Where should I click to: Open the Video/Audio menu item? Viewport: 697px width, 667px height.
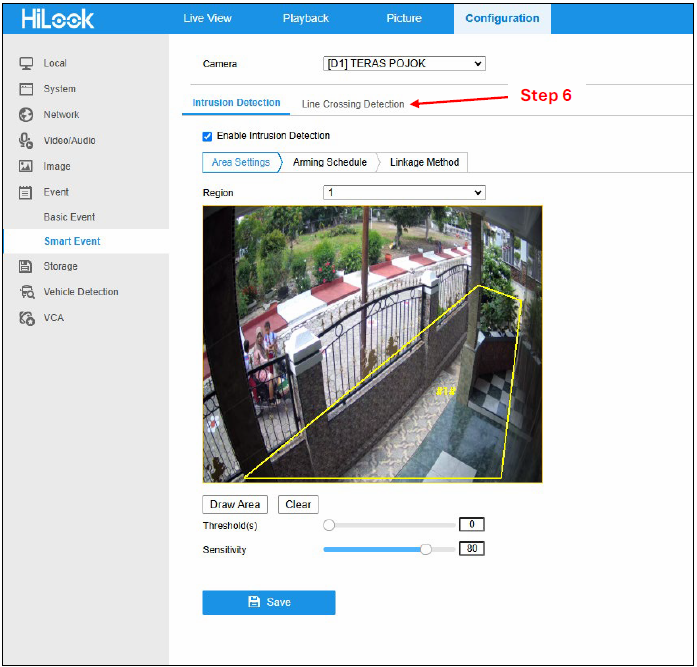pyautogui.click(x=69, y=140)
